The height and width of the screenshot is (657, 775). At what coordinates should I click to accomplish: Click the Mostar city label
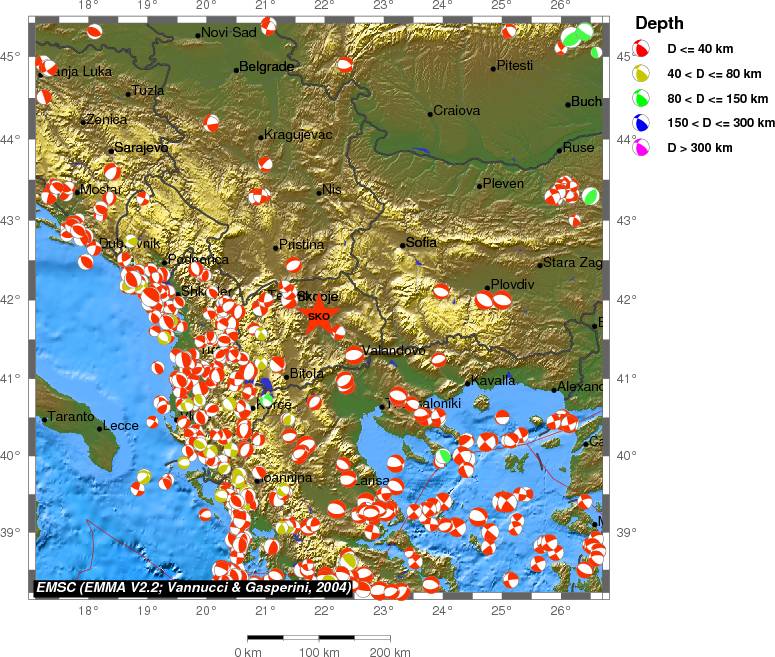(x=101, y=189)
